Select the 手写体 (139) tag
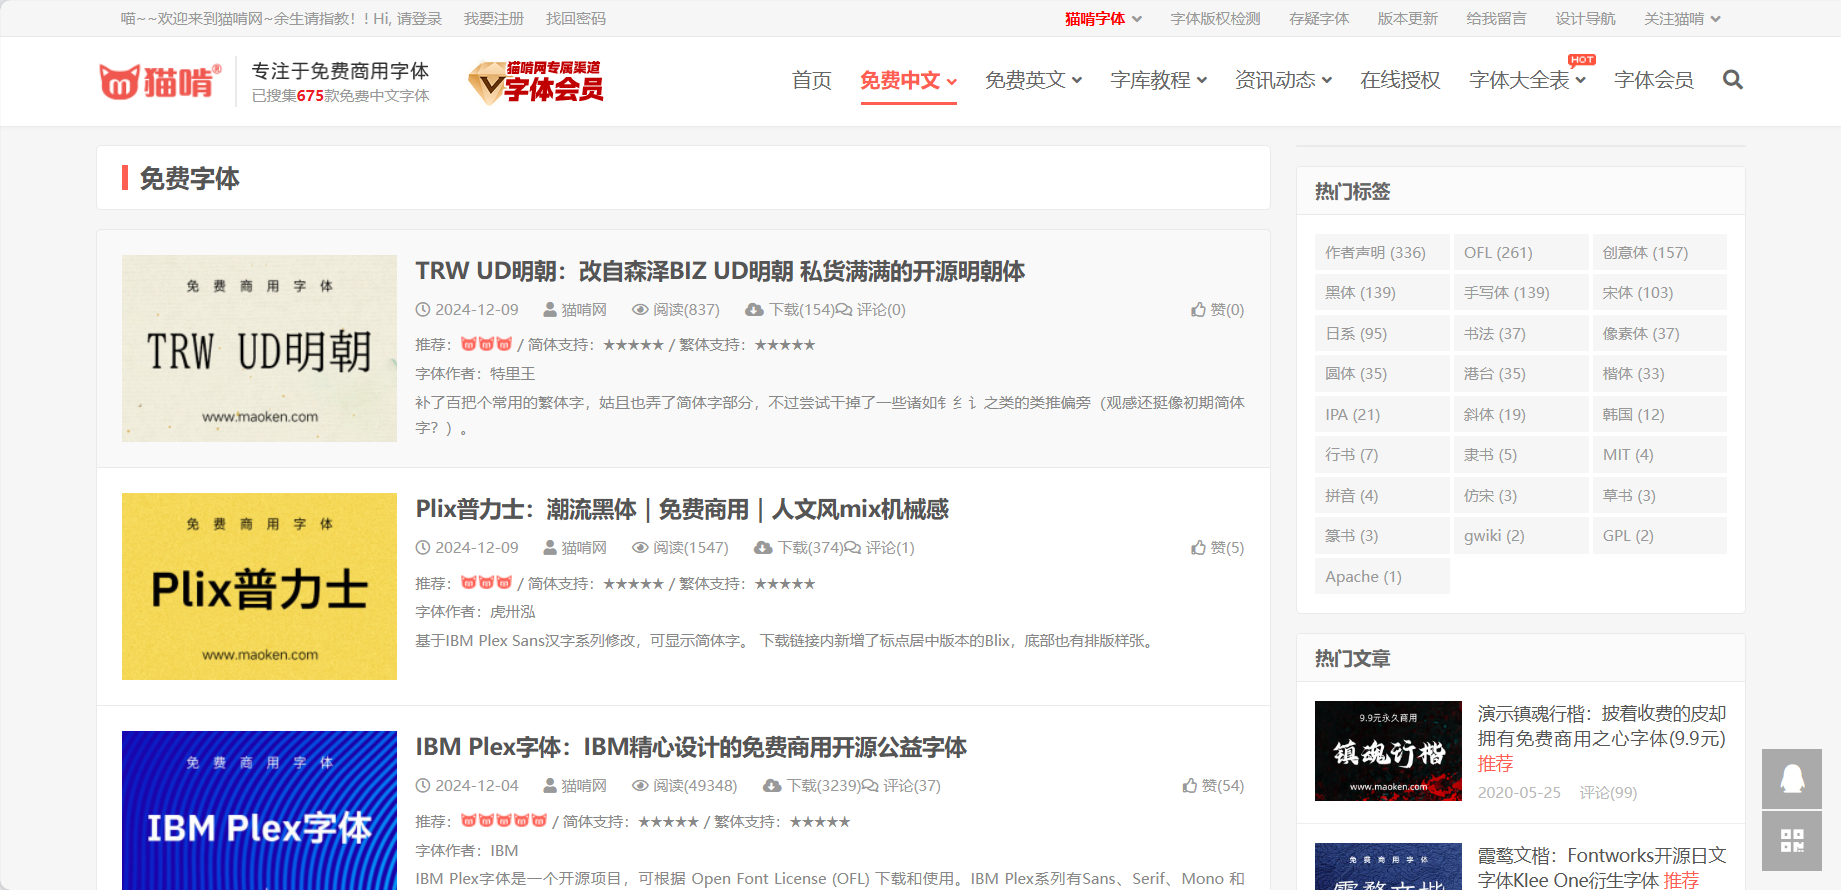1841x890 pixels. [x=1521, y=293]
